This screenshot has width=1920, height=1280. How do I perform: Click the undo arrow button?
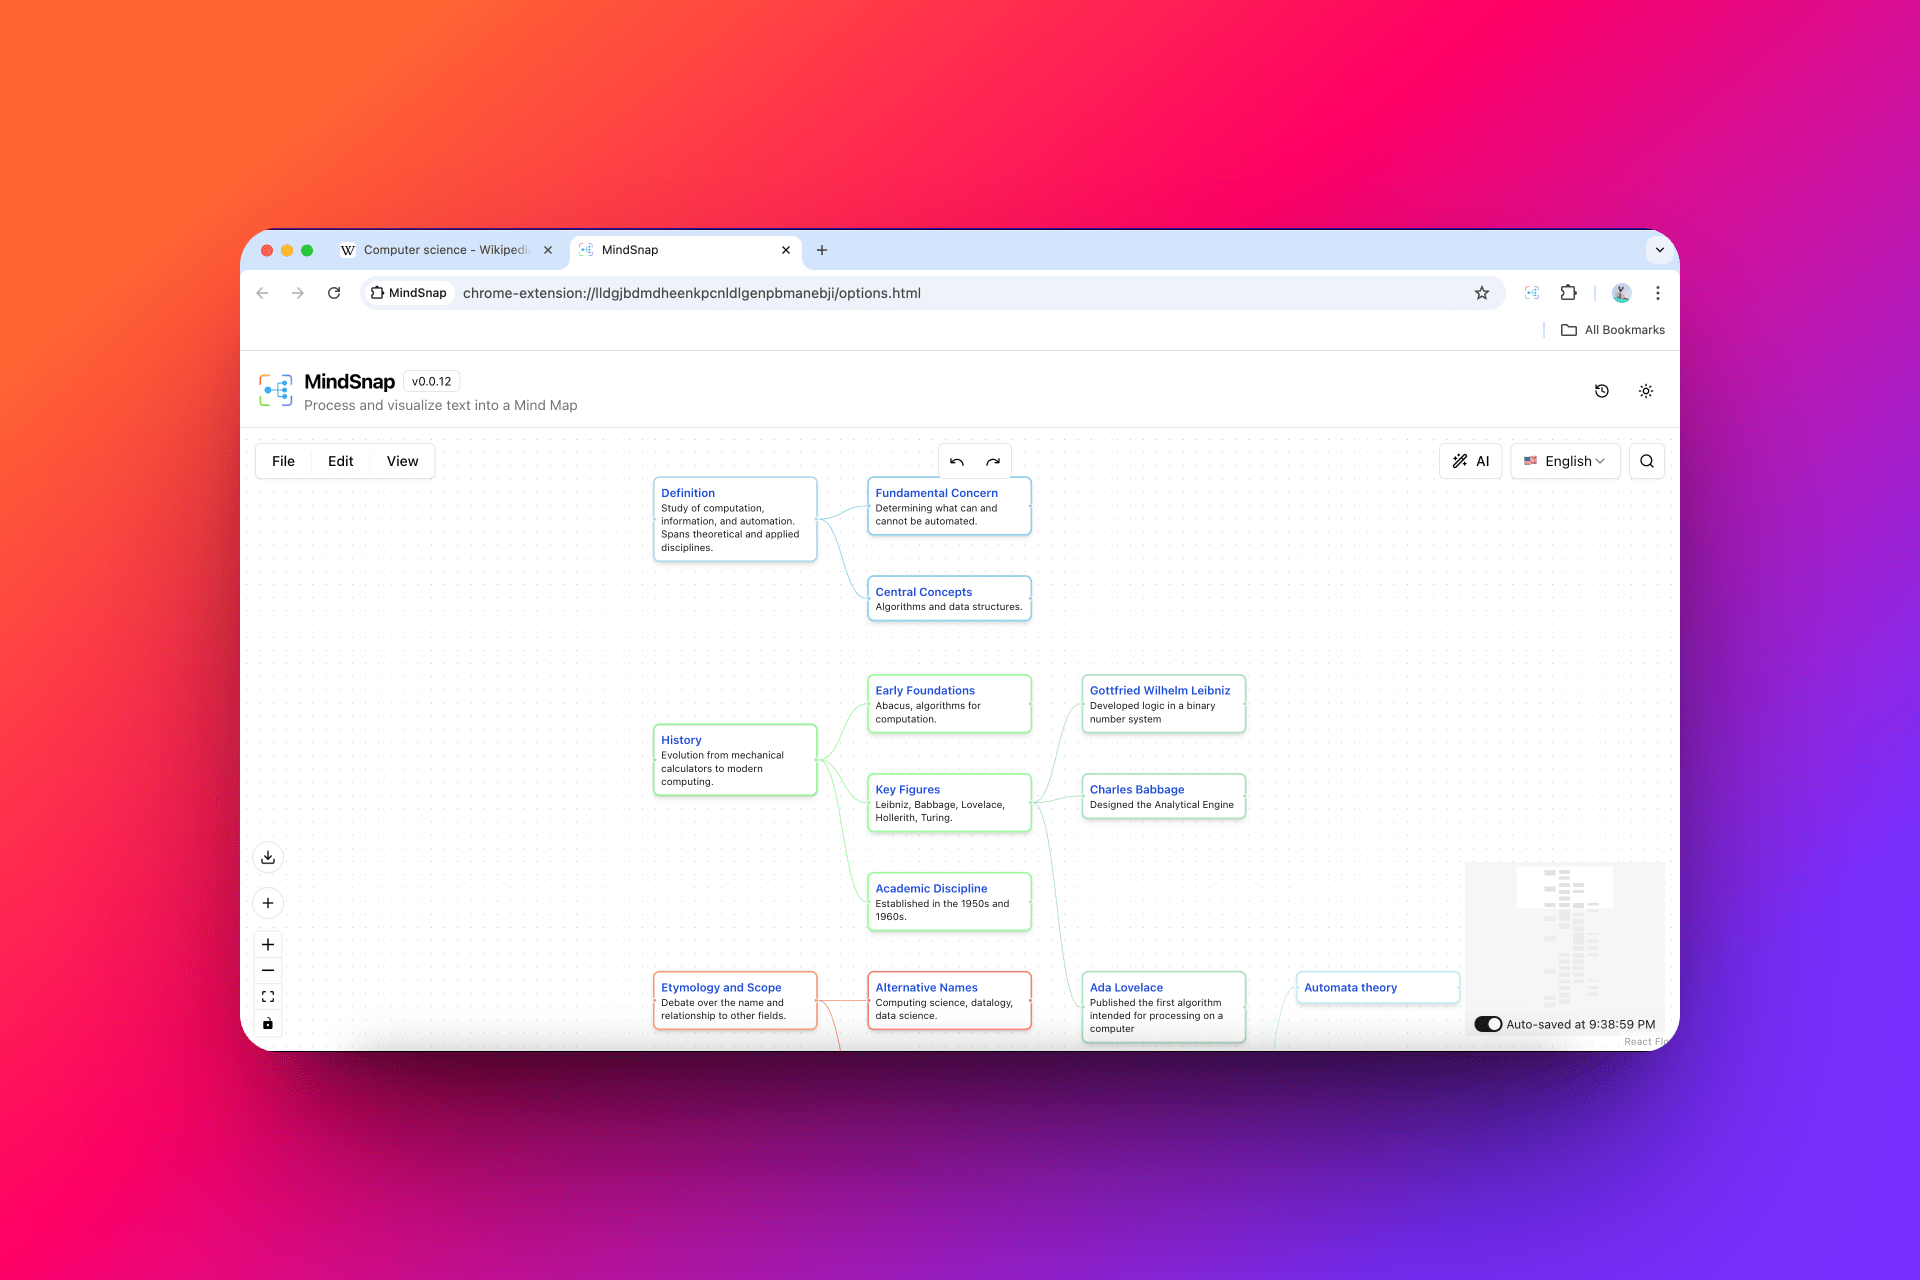tap(957, 462)
